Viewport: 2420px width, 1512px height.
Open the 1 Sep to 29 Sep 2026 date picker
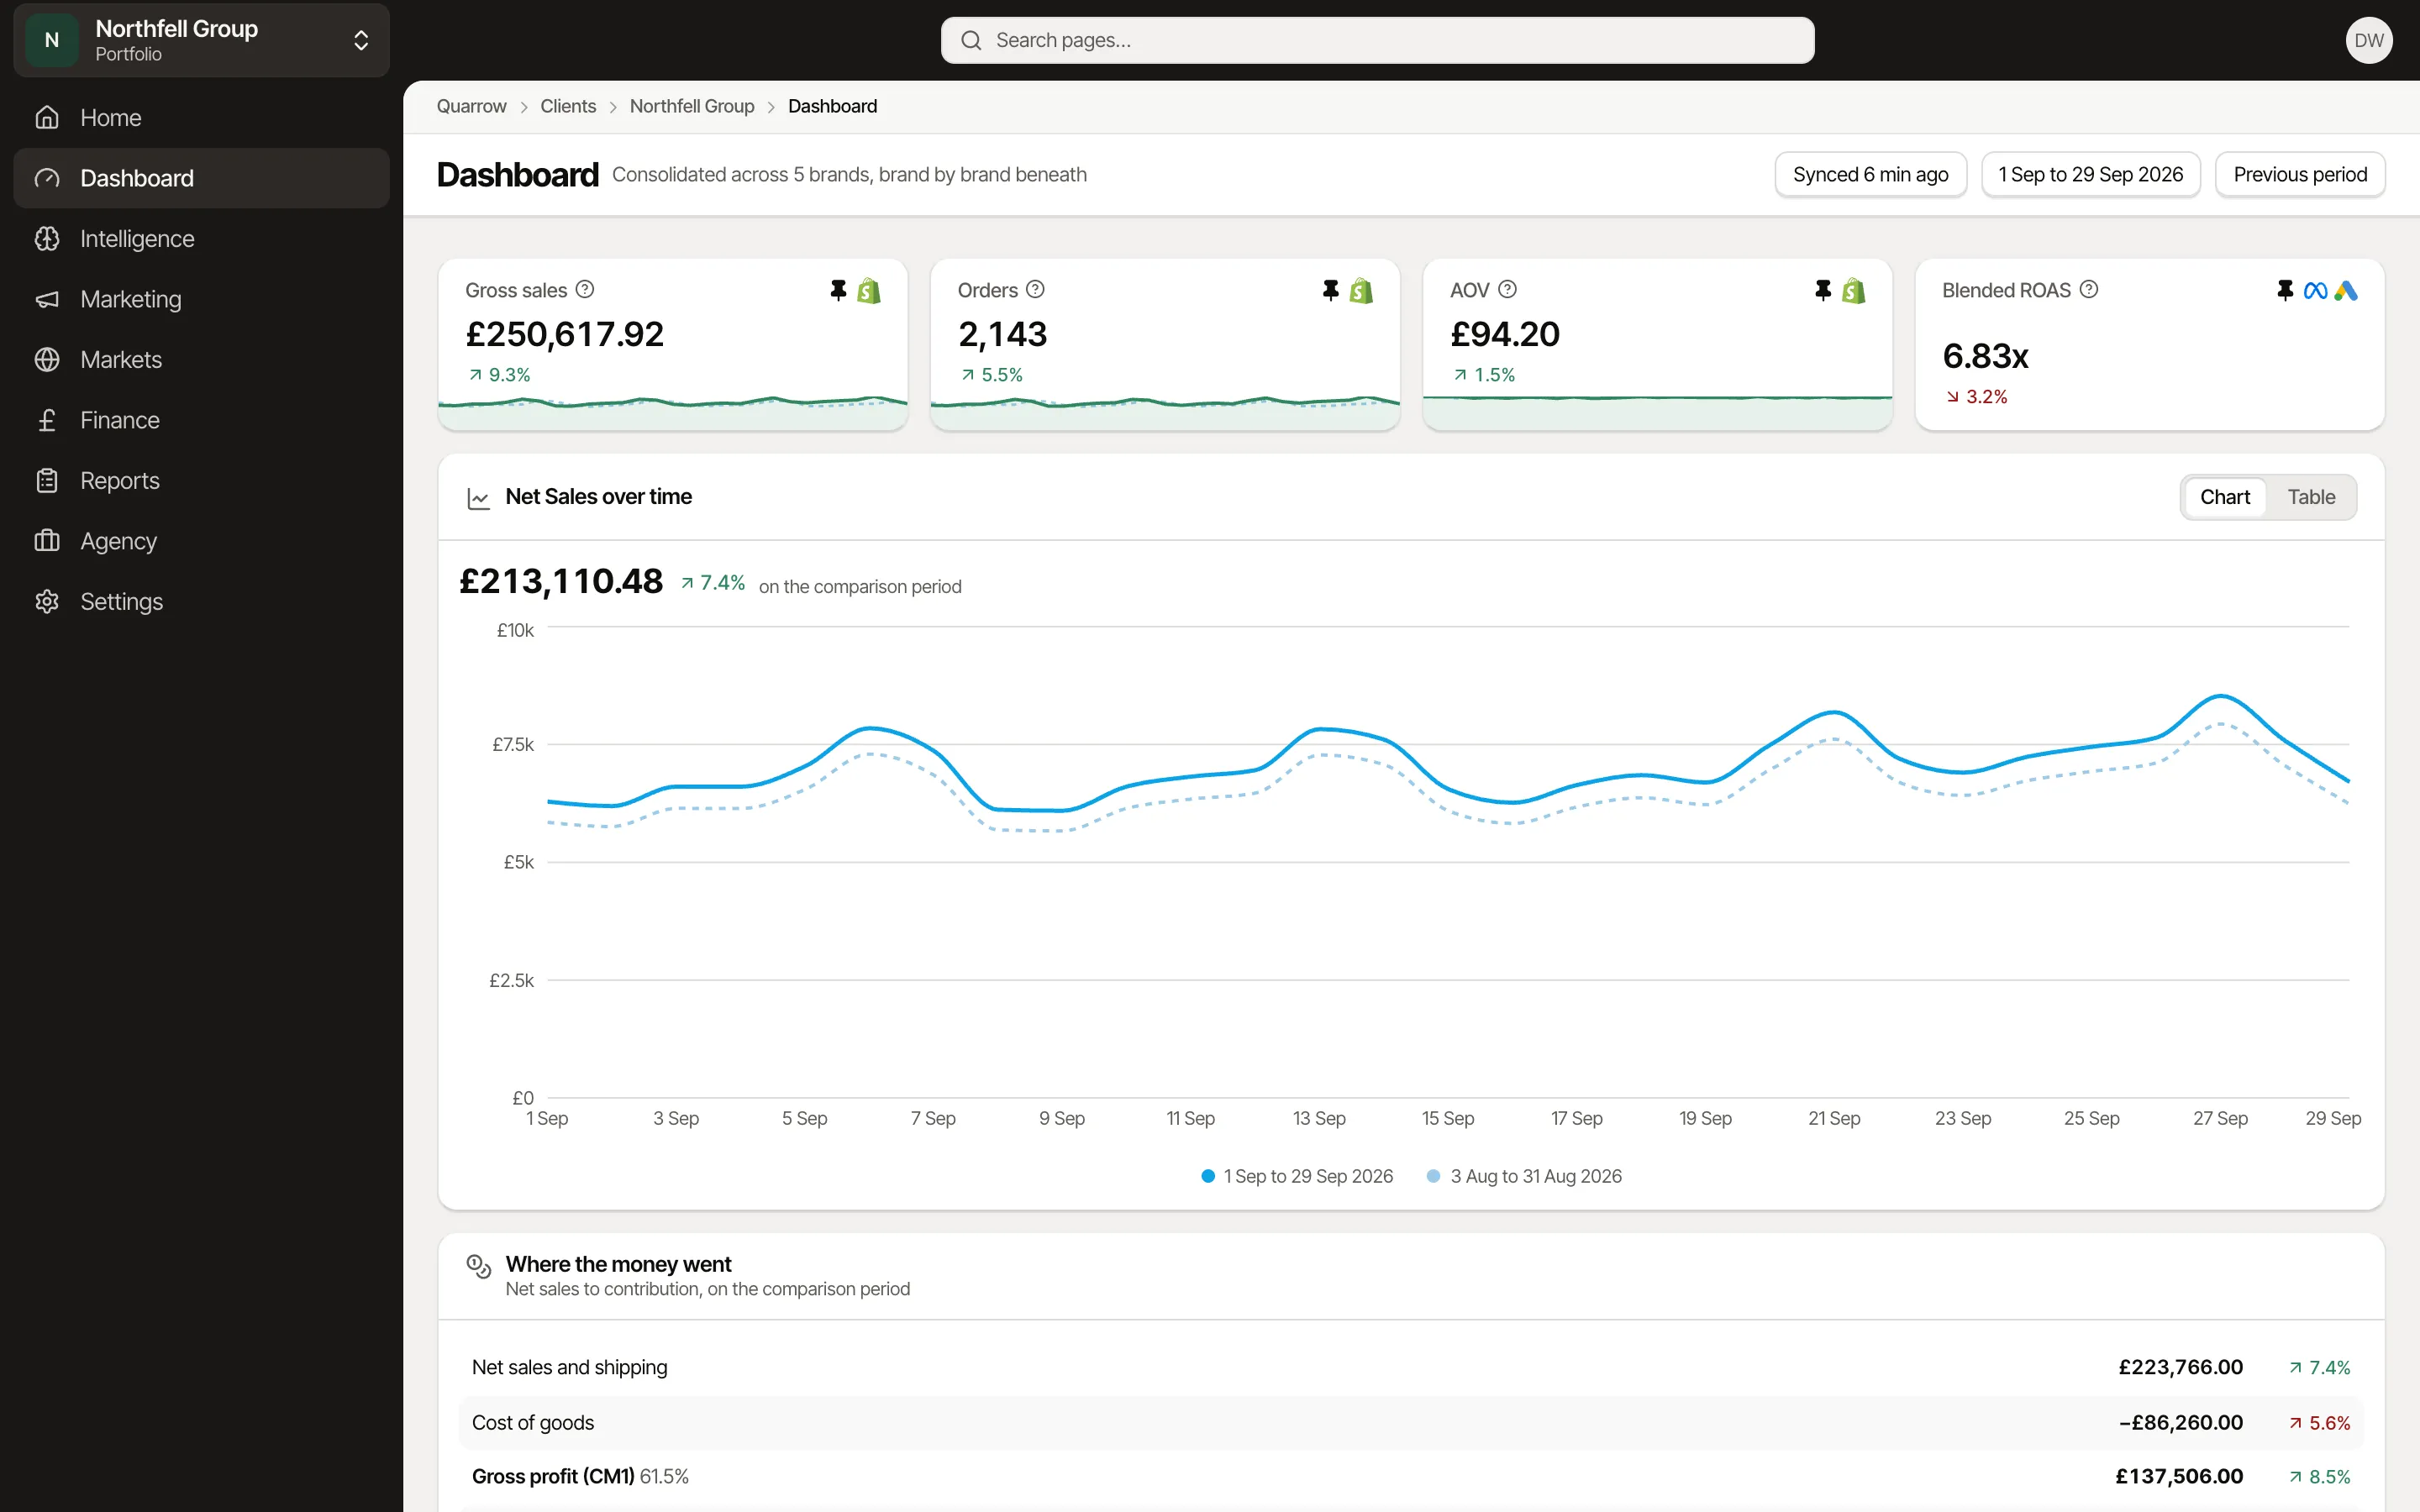pos(2090,175)
